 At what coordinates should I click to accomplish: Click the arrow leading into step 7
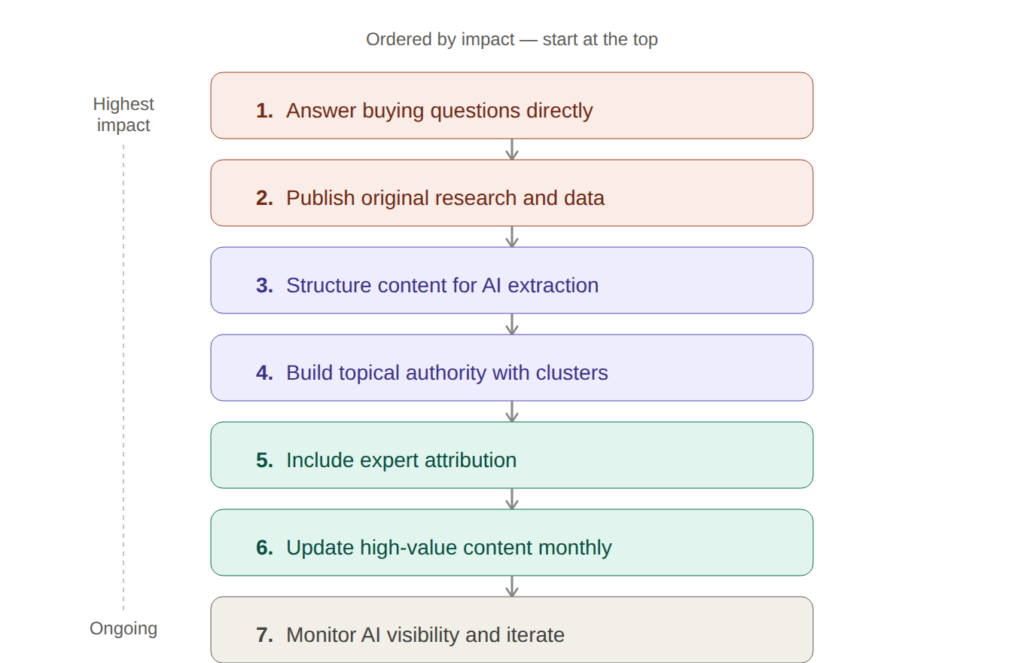[x=512, y=586]
